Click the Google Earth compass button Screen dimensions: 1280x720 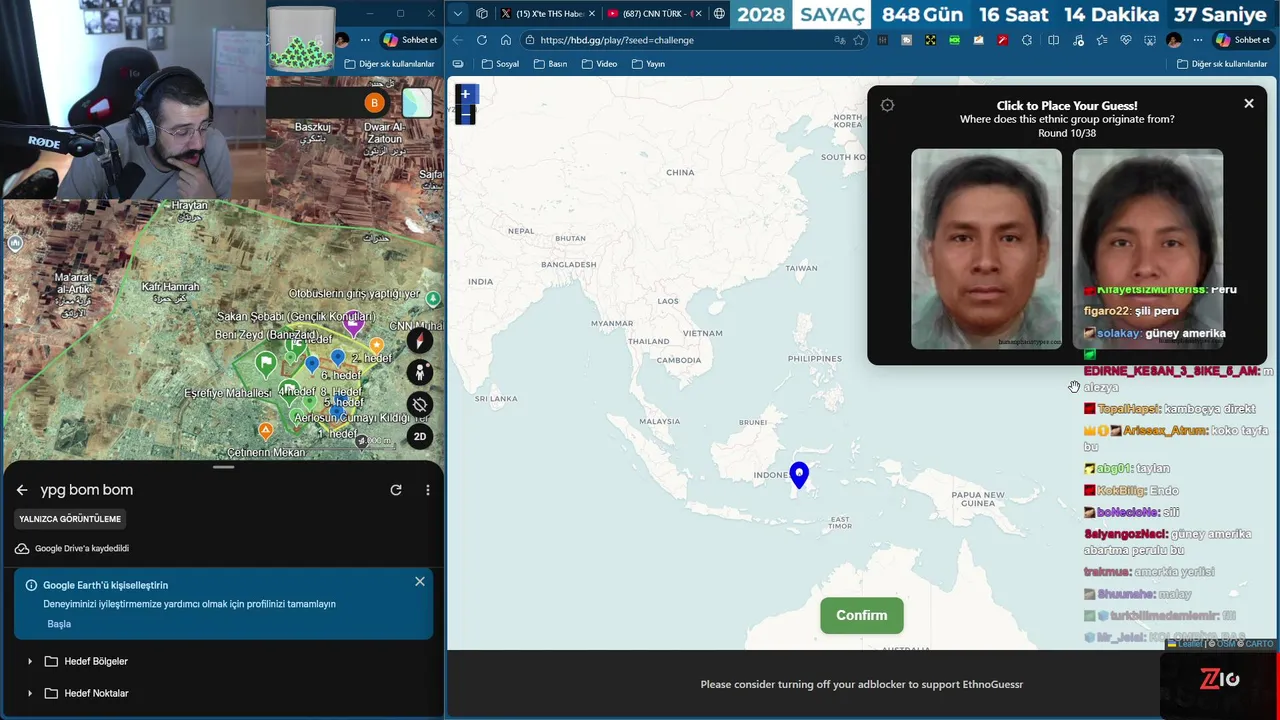click(420, 341)
